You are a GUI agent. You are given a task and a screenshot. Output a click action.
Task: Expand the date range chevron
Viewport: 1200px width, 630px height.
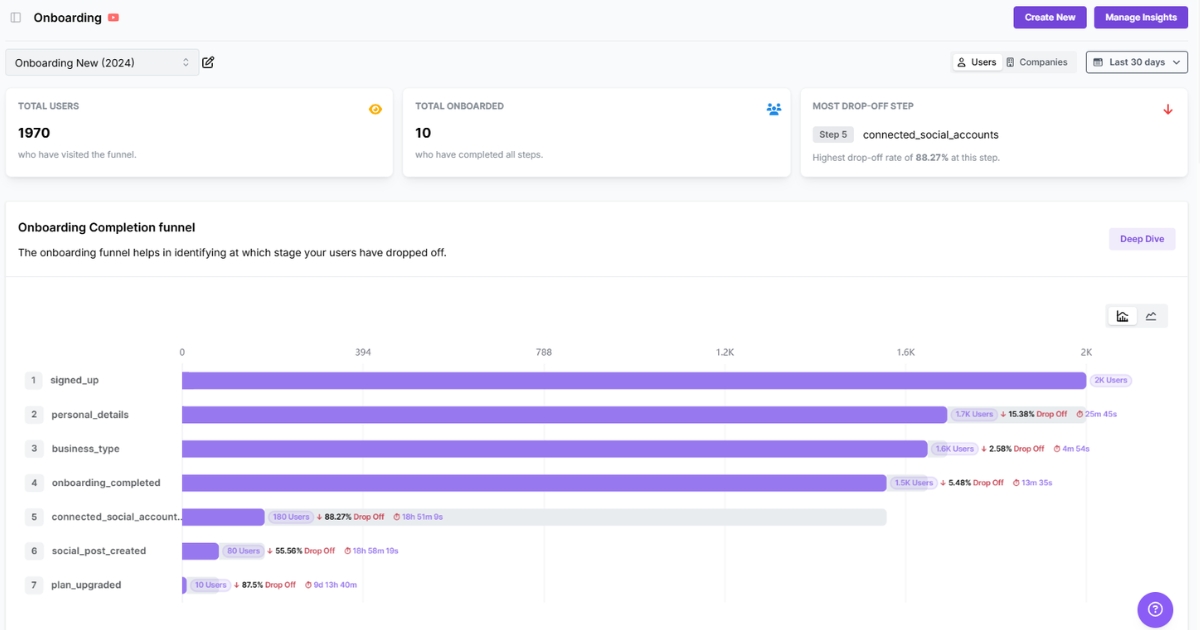click(x=1176, y=61)
